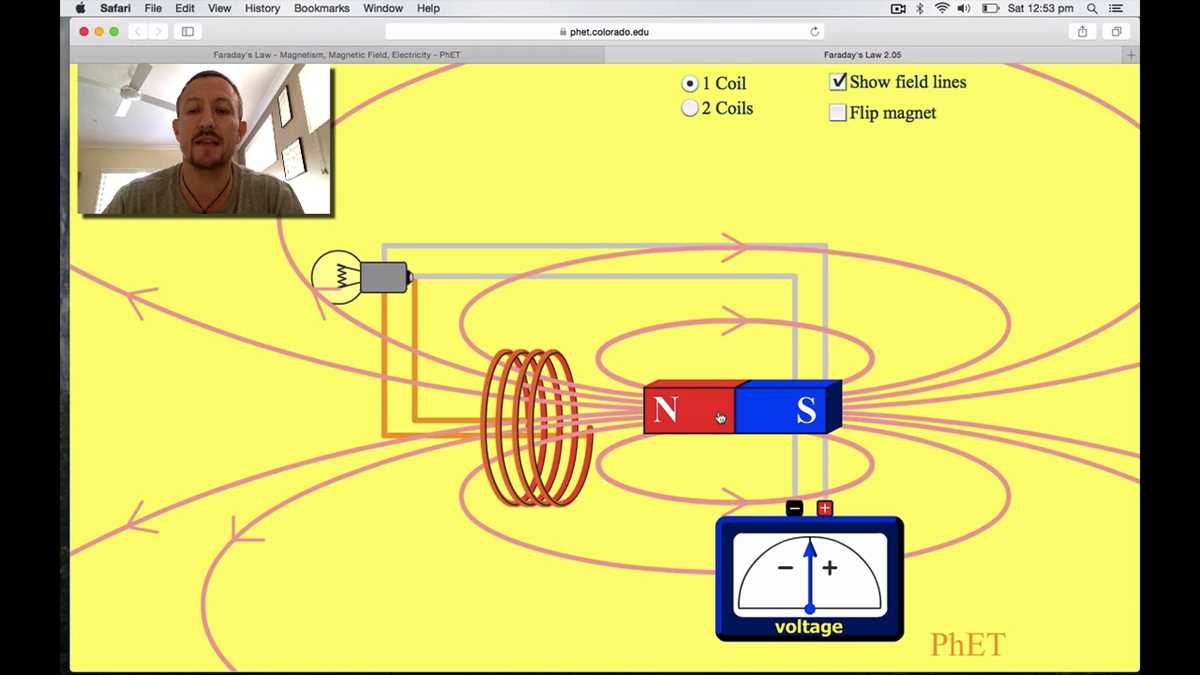The image size is (1200, 675).
Task: Click the phet.colorado.edu address bar
Action: 604,32
